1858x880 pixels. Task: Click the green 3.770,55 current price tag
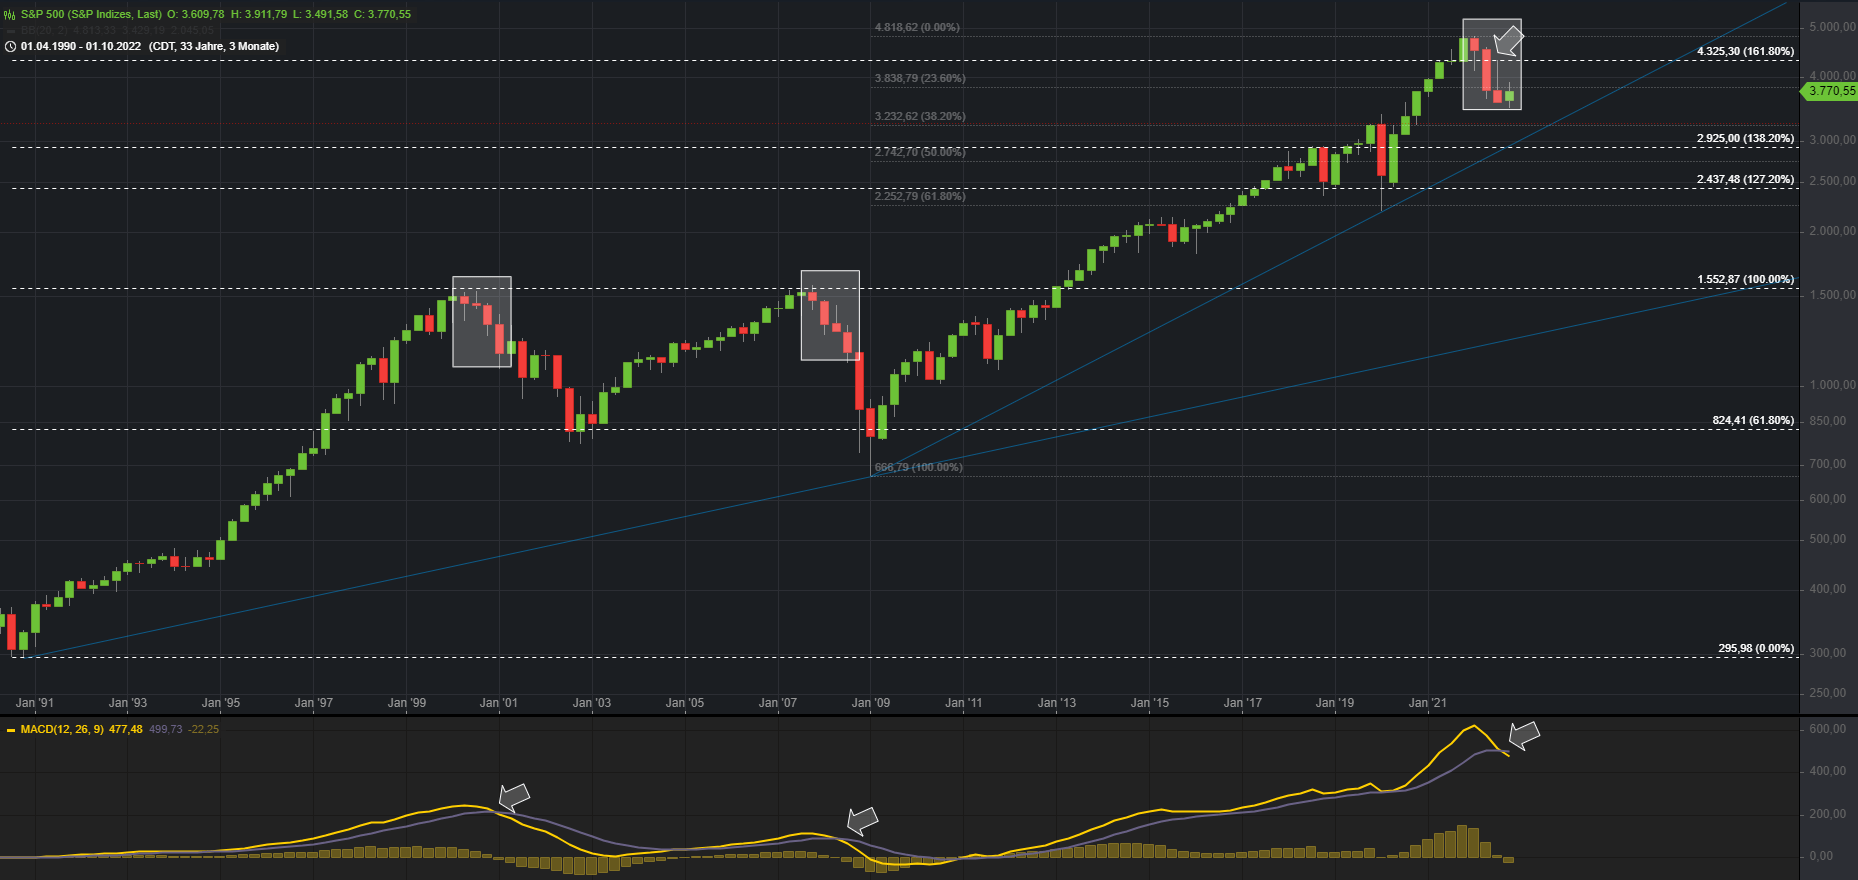pyautogui.click(x=1830, y=91)
